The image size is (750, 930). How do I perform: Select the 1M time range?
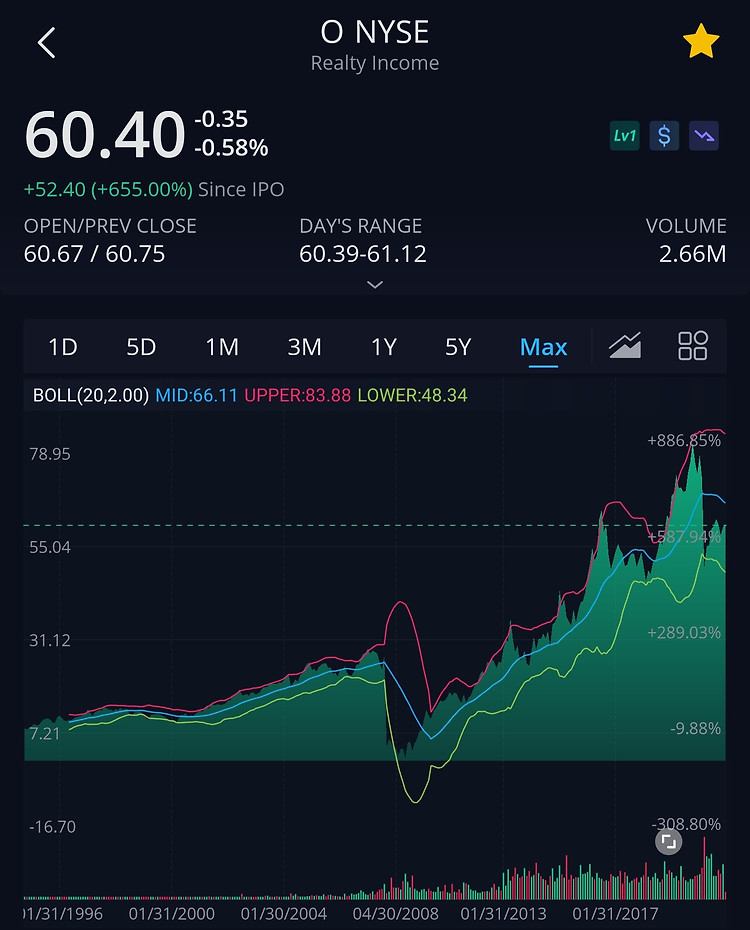pyautogui.click(x=222, y=347)
